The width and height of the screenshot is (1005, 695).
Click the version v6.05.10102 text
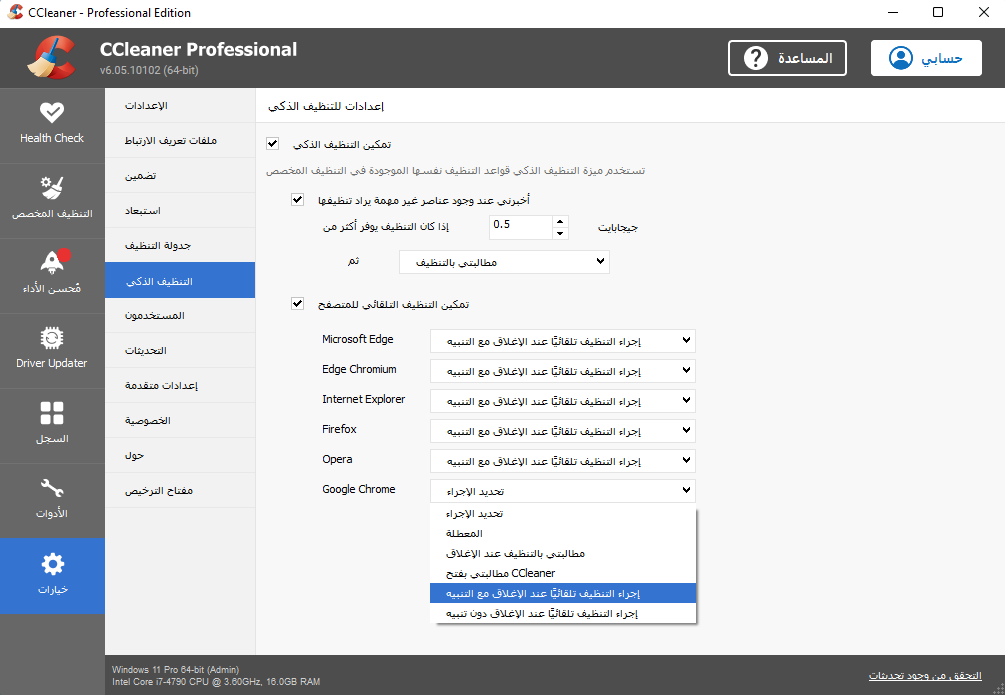149,70
